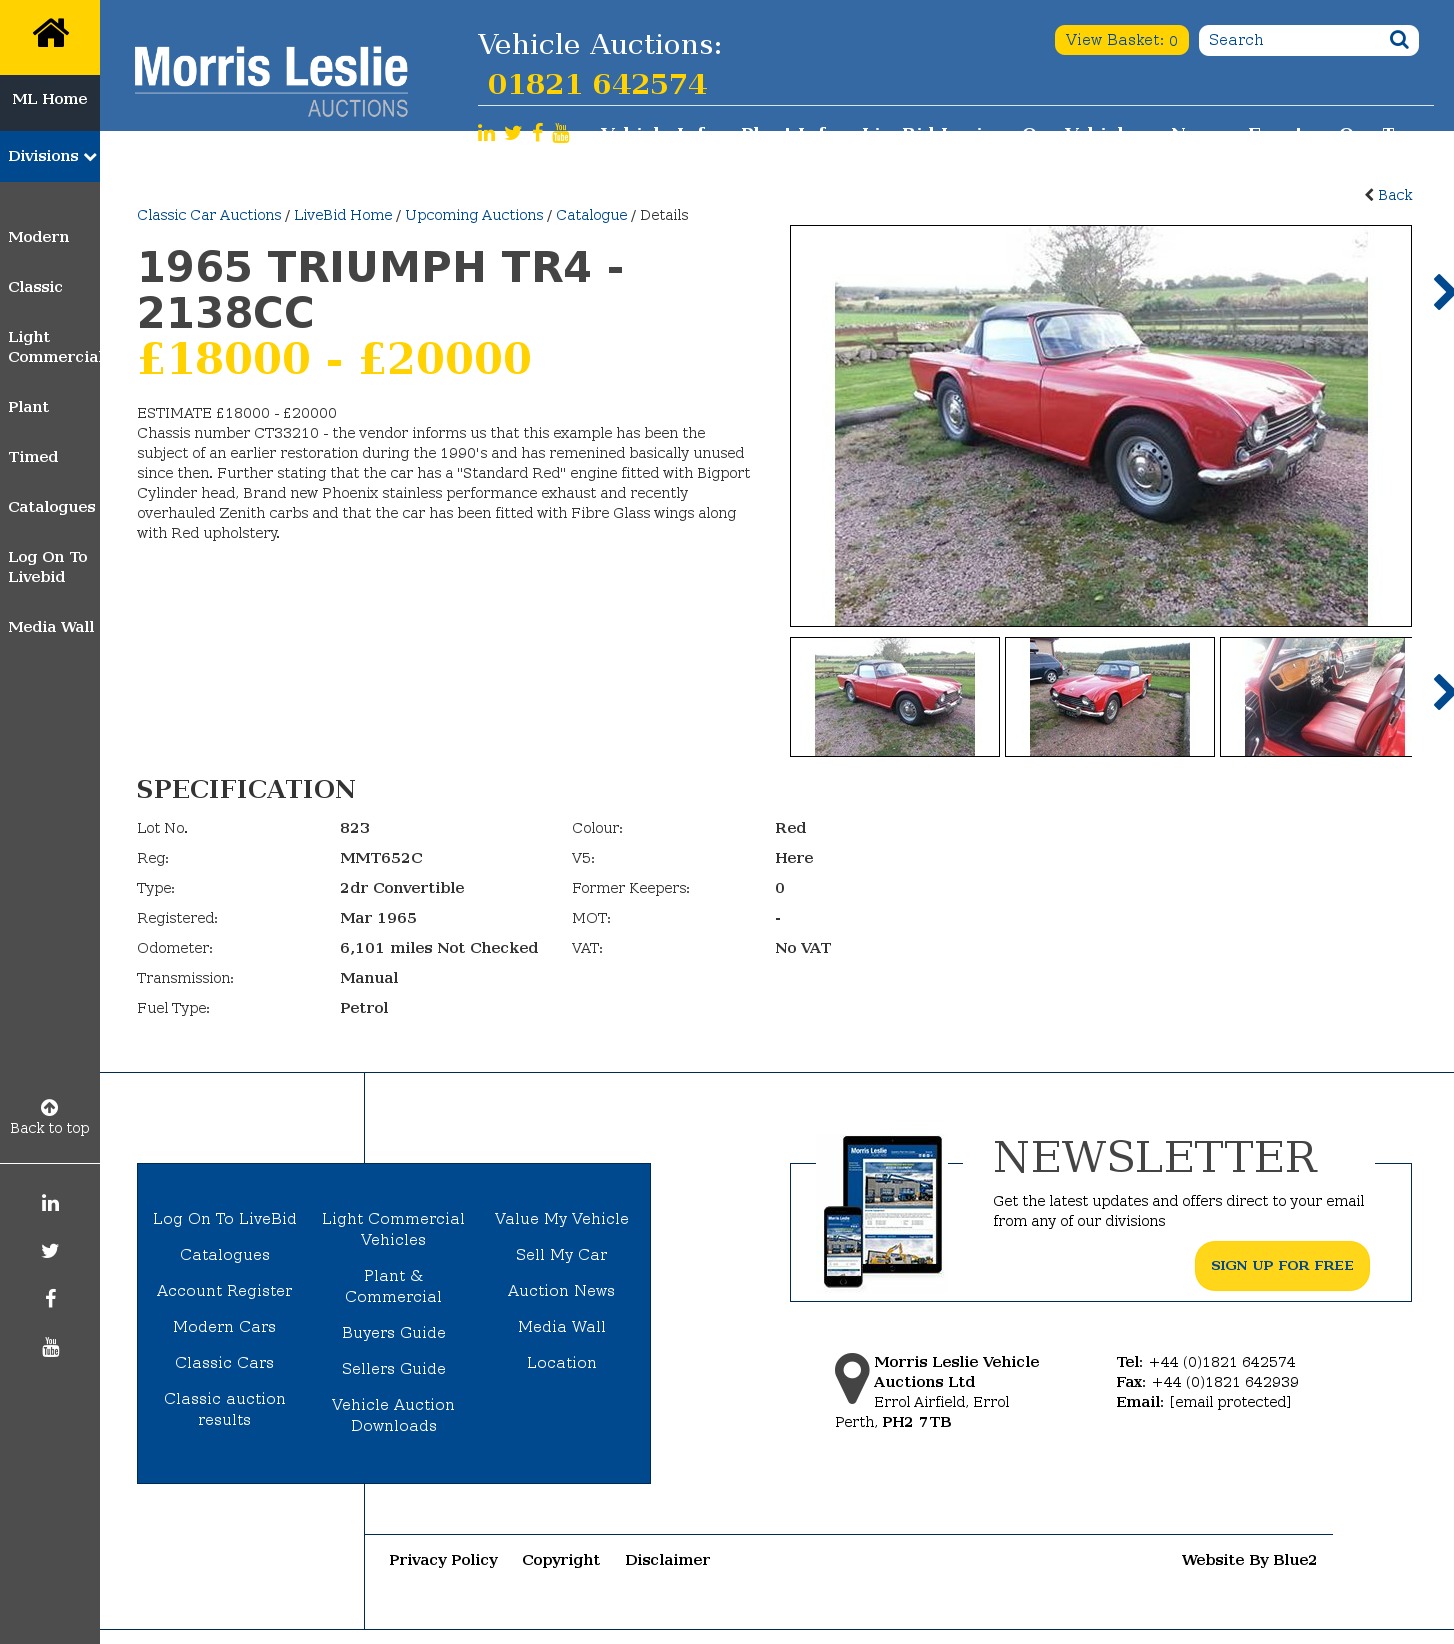The height and width of the screenshot is (1644, 1454).
Task: Click the newsletter devices image
Action: point(883,1211)
